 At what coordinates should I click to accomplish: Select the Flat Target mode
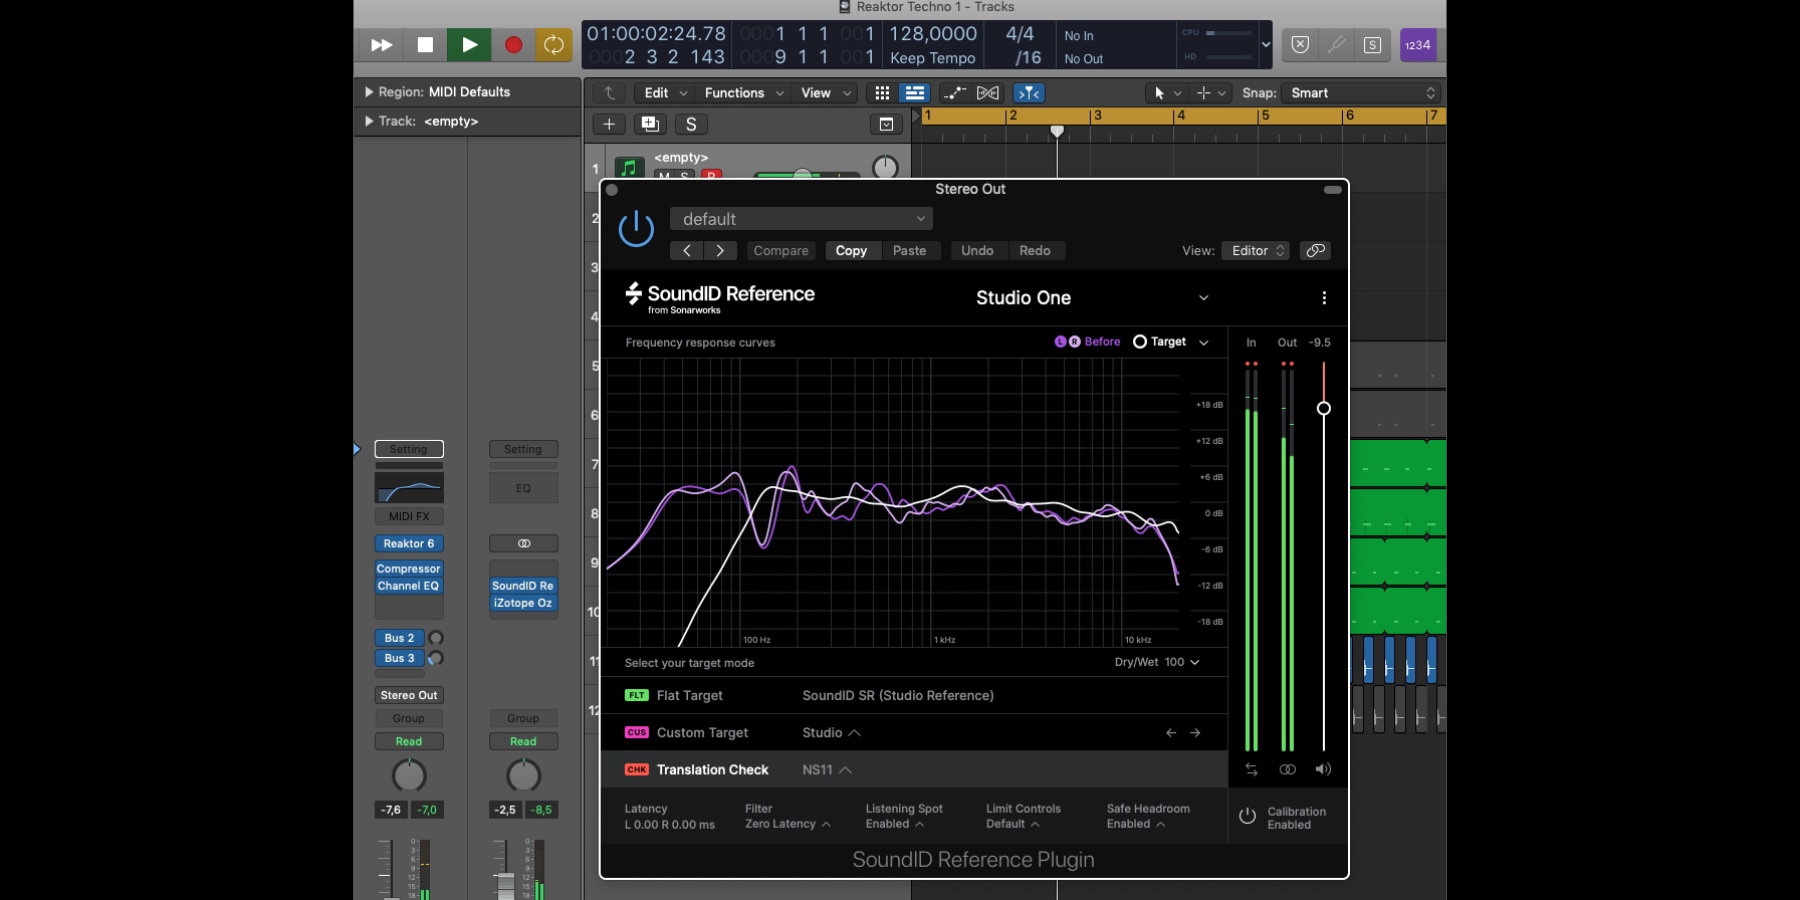(689, 696)
